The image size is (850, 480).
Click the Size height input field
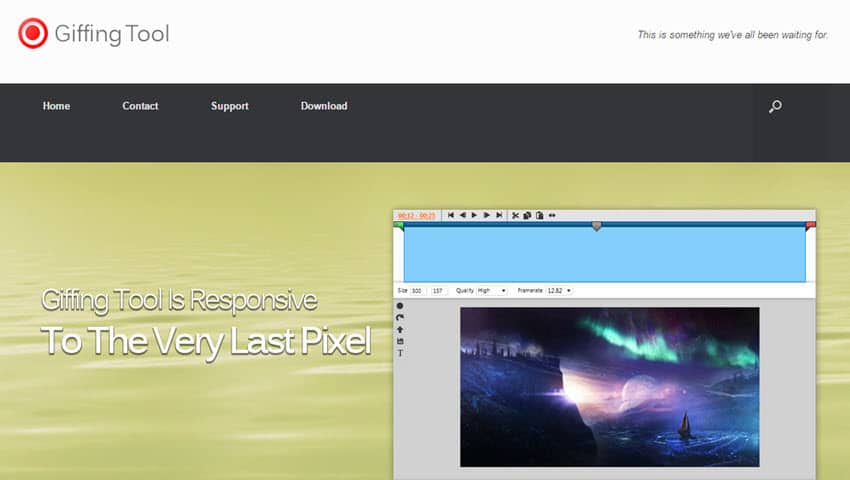[439, 291]
